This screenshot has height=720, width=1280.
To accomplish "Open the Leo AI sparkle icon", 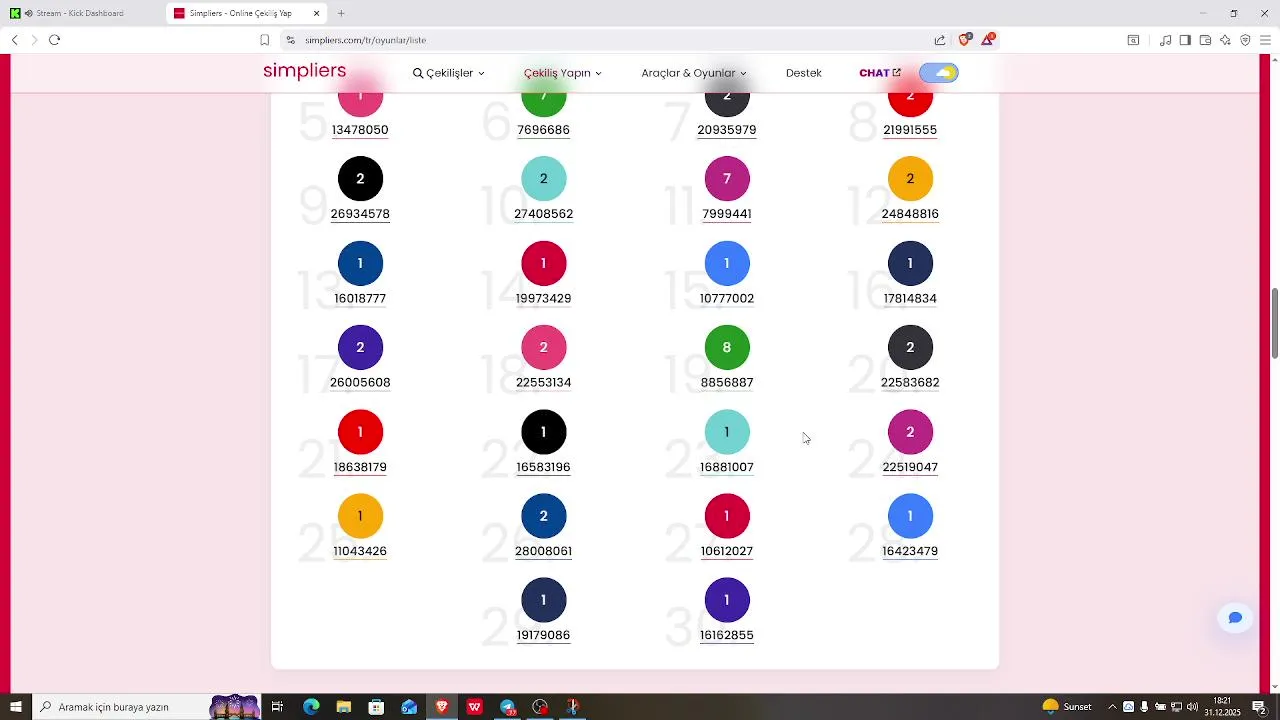I will pos(1225,40).
